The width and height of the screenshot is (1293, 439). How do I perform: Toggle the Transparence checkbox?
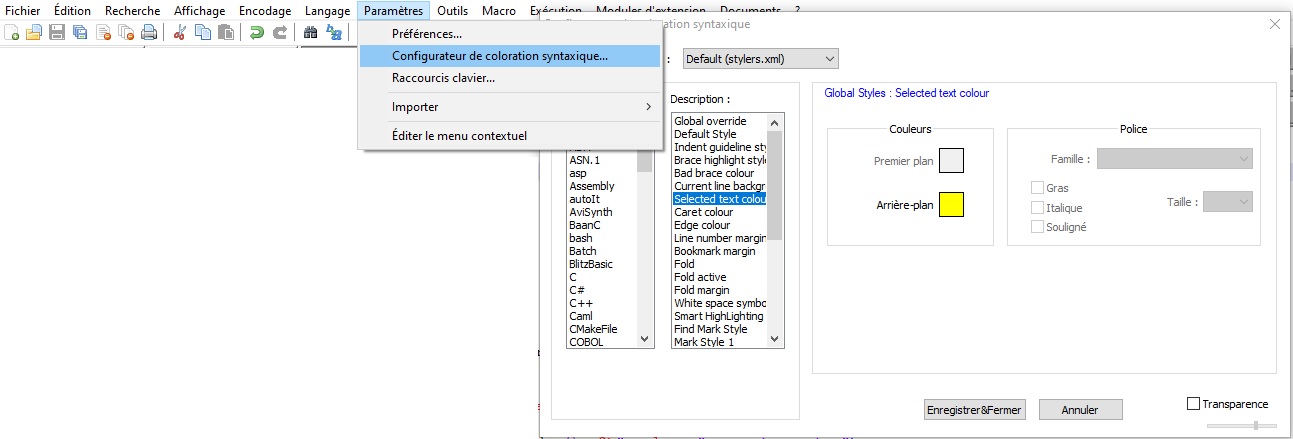point(1193,404)
